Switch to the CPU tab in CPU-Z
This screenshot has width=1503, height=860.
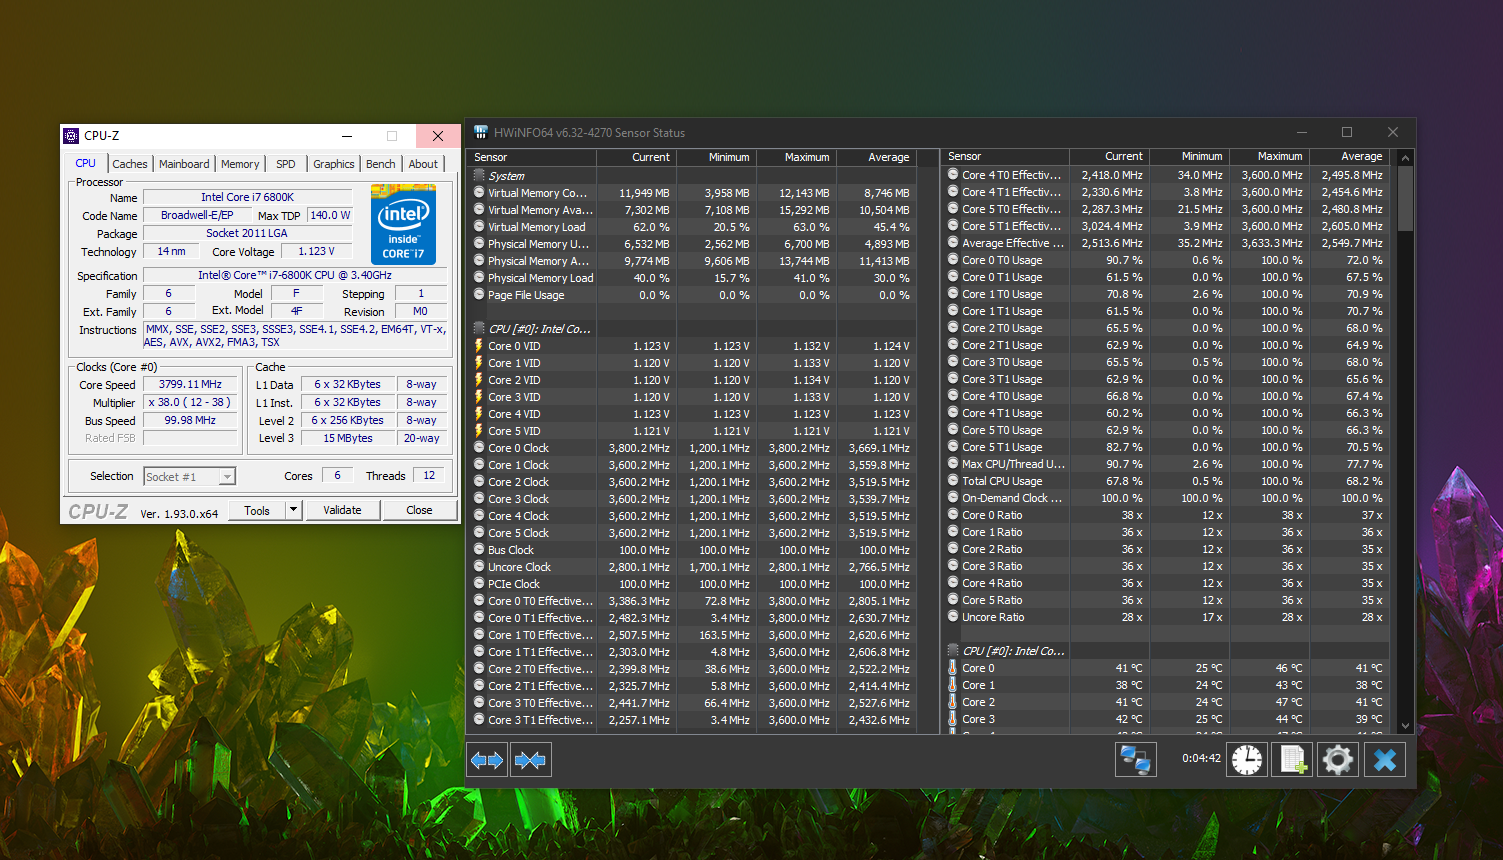tap(86, 164)
